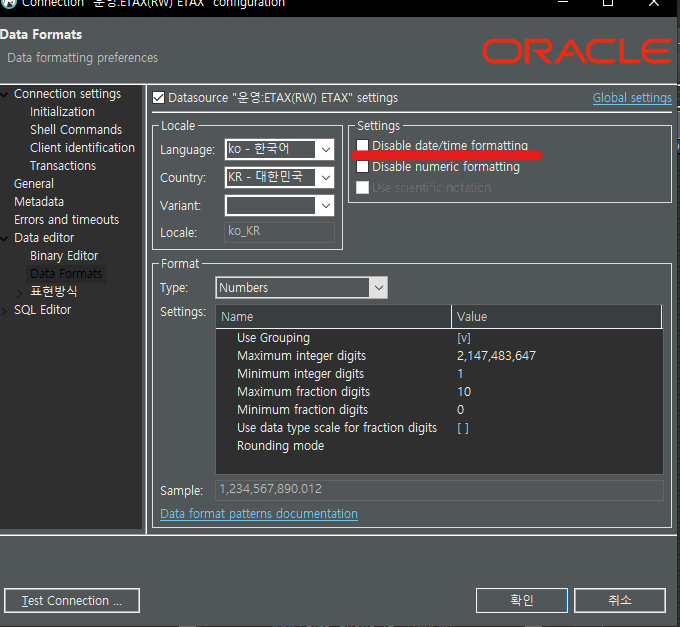Cancel with the 취소 button
This screenshot has width=680, height=627.
click(x=620, y=601)
